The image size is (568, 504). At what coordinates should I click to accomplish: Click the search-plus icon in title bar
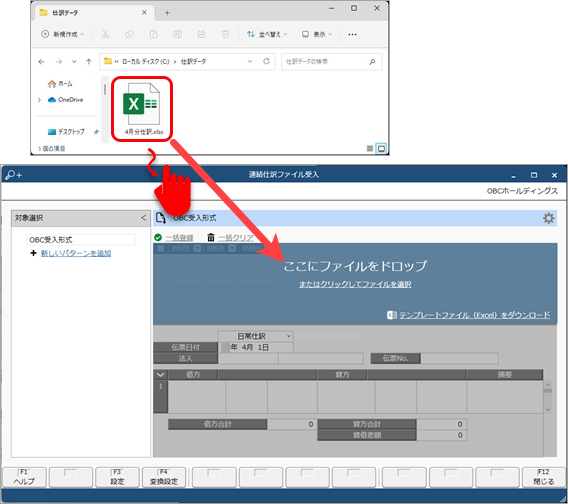tap(14, 175)
